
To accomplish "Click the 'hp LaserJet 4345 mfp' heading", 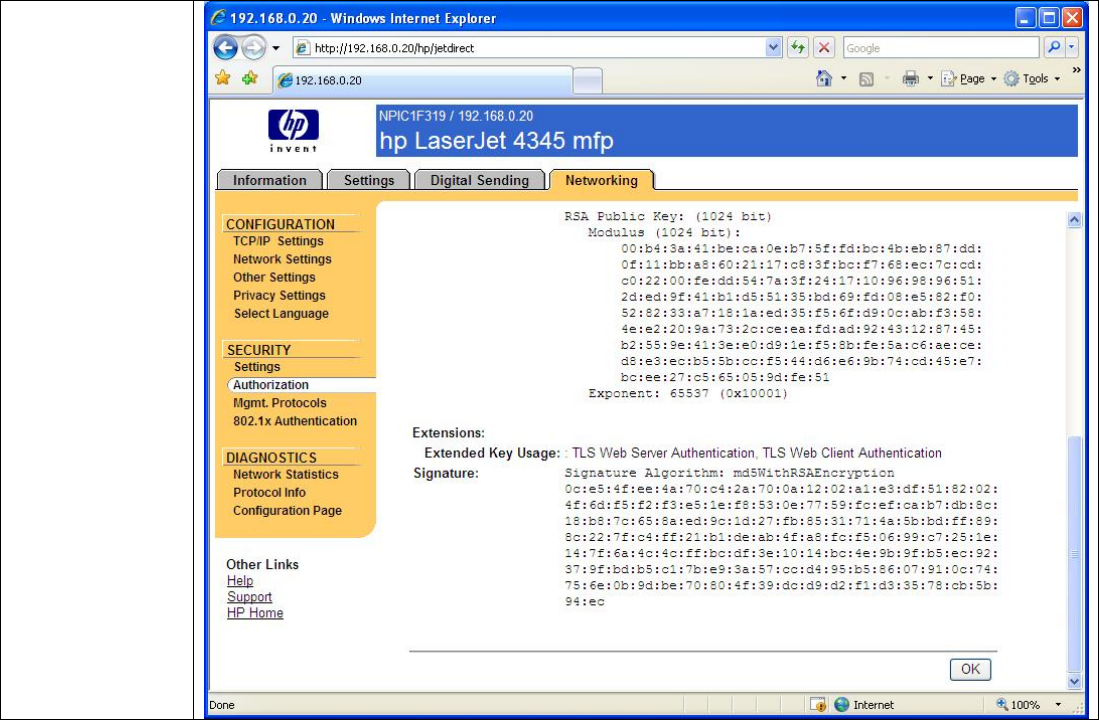I will coord(496,141).
